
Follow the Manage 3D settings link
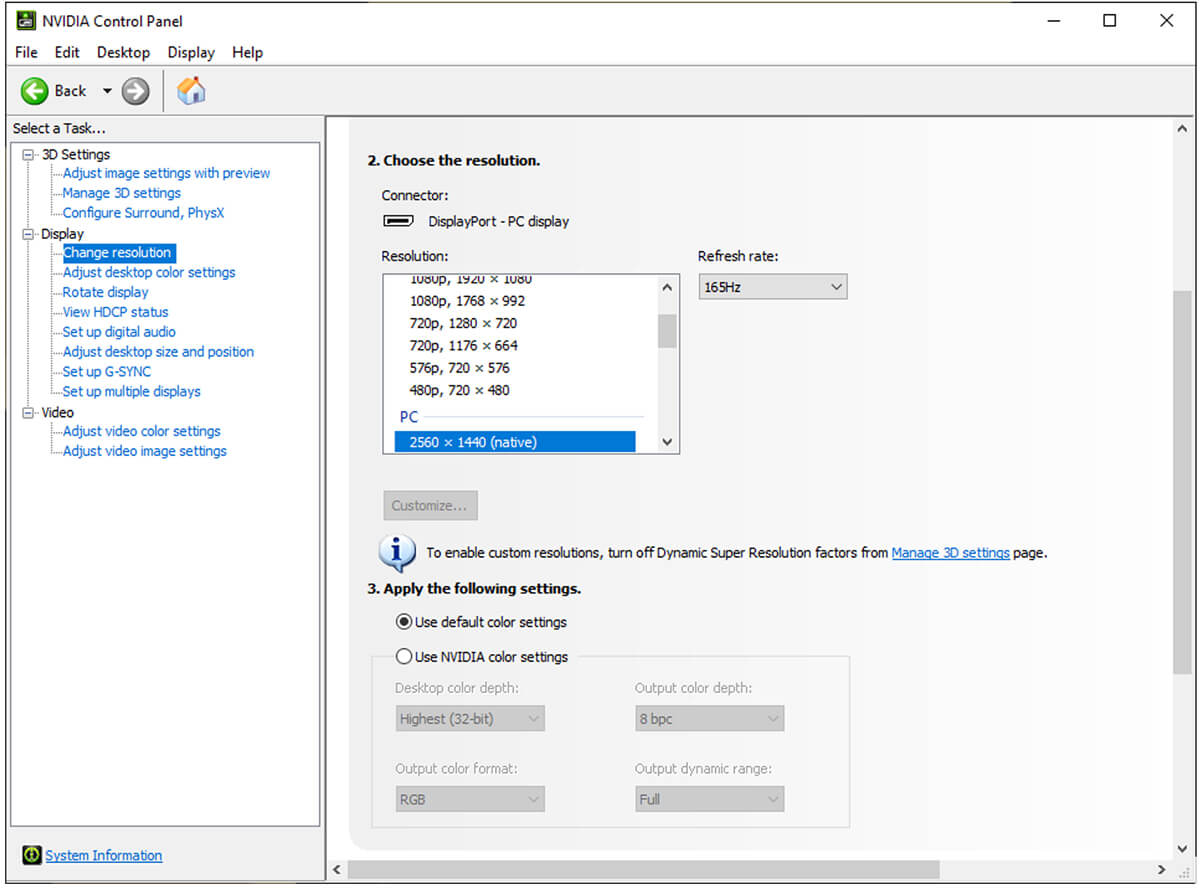coord(950,552)
